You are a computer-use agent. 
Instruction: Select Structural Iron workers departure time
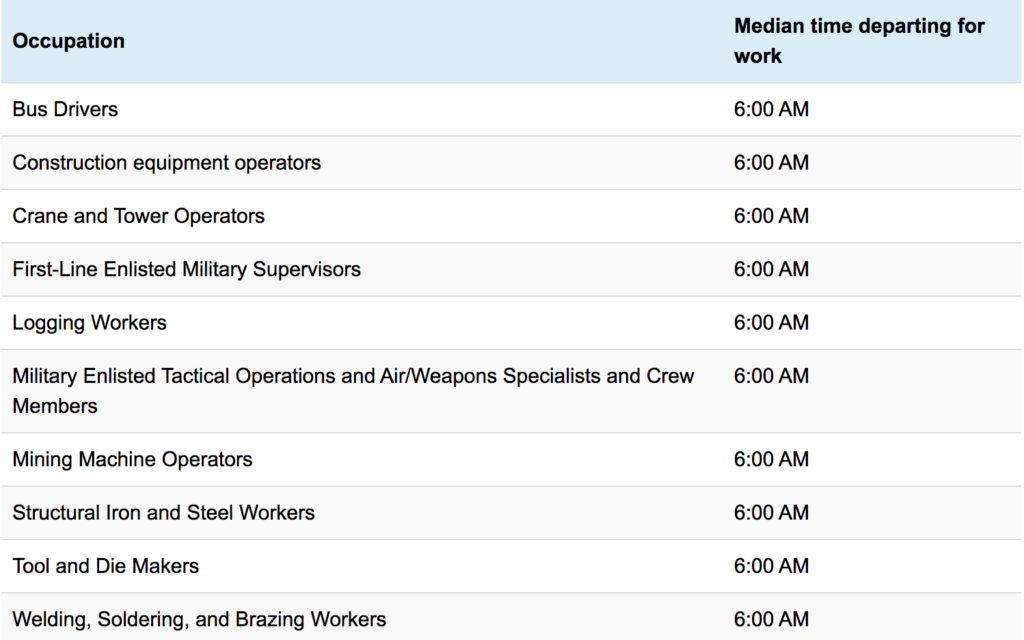pyautogui.click(x=771, y=513)
